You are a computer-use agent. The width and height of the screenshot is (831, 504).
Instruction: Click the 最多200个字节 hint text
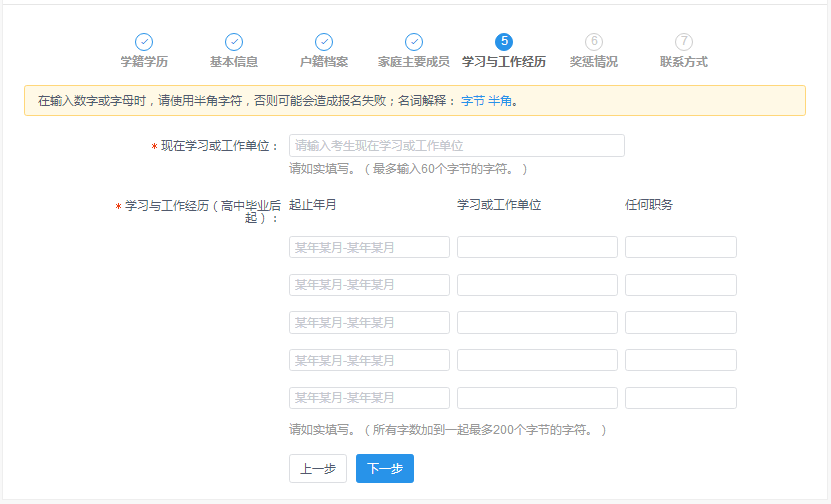448,430
